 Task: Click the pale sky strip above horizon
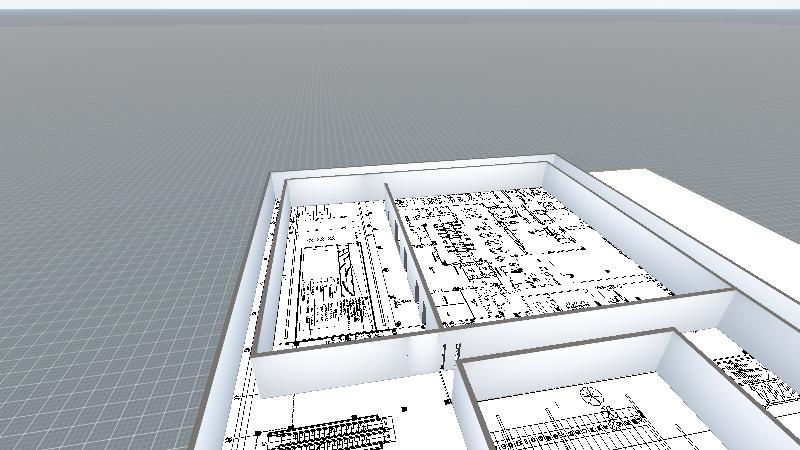coord(400,5)
